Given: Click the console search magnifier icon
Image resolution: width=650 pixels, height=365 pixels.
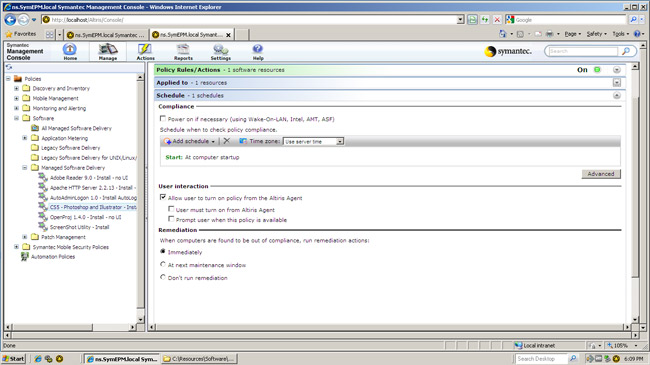Looking at the screenshot, I should coord(626,51).
